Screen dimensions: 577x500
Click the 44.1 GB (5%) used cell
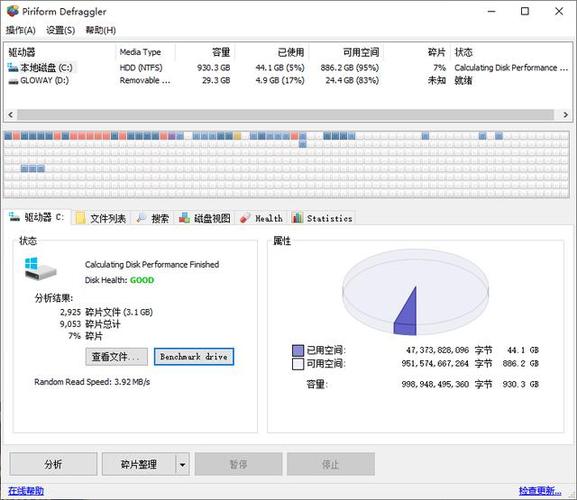pyautogui.click(x=280, y=68)
